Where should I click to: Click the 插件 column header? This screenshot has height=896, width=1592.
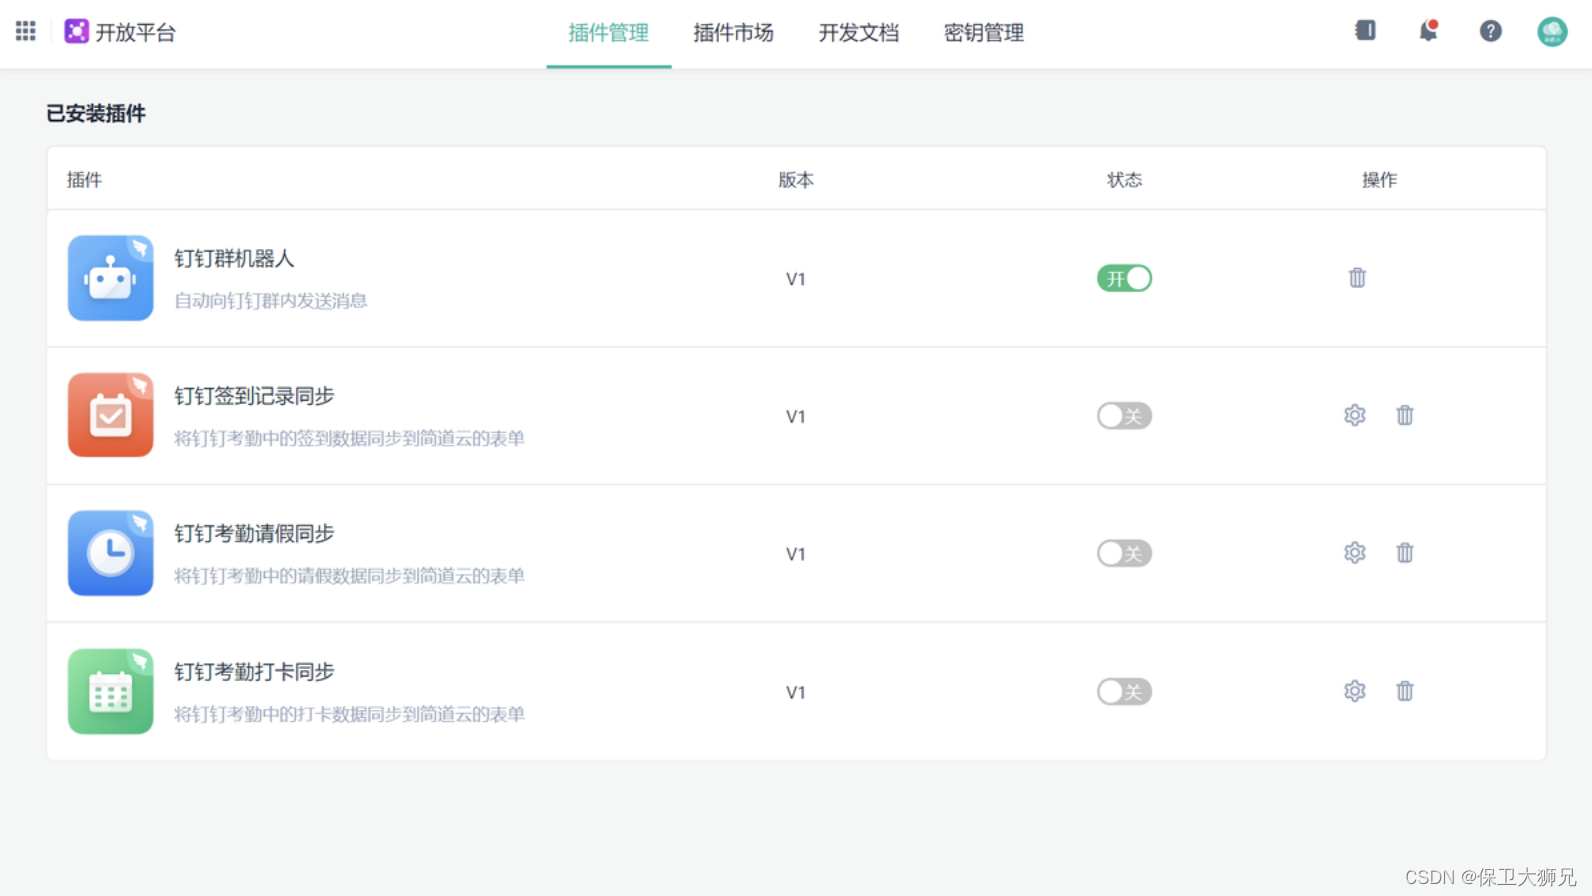point(84,180)
